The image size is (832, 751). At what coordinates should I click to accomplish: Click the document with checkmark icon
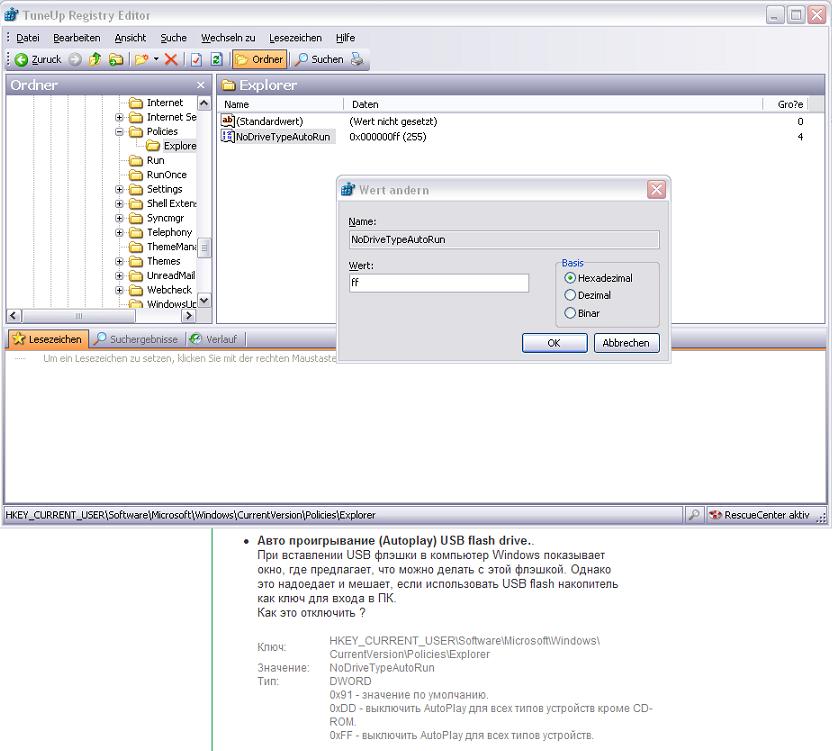tap(196, 59)
